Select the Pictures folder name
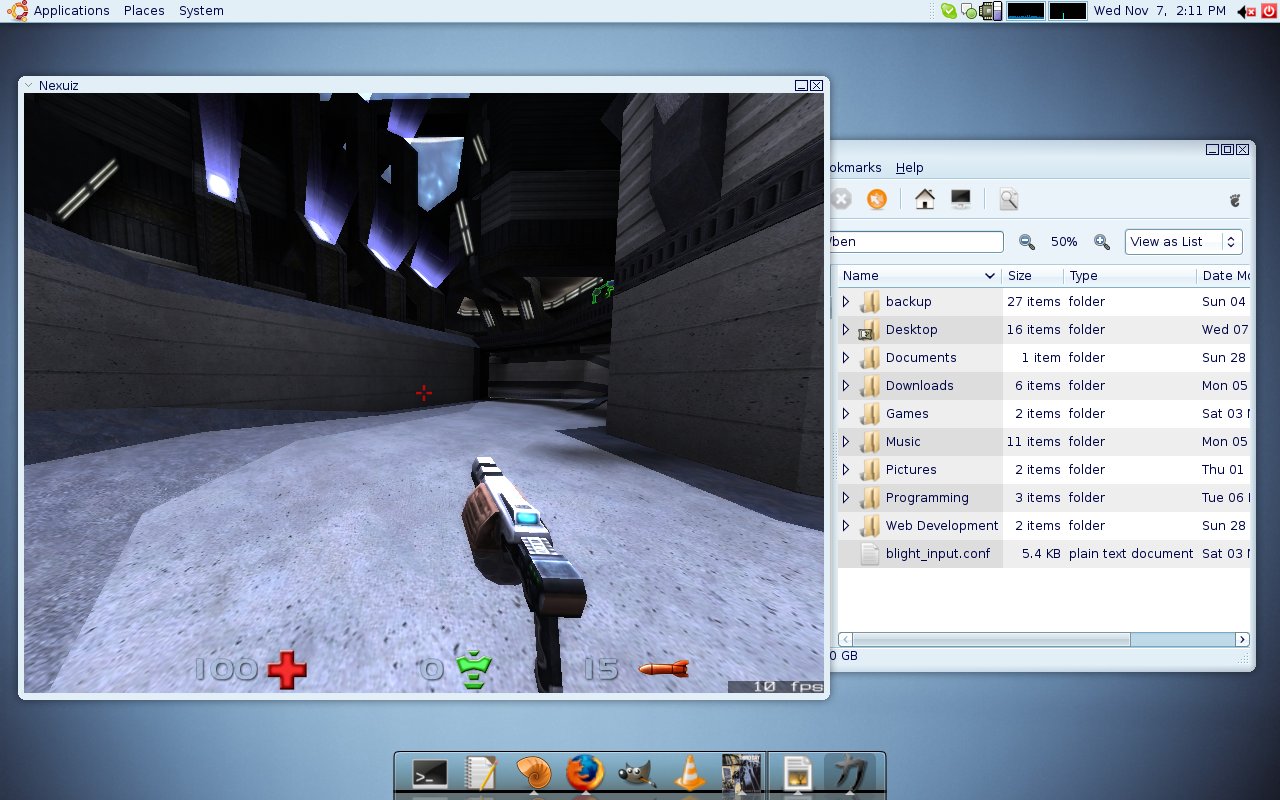Screen dimensions: 1280x800 pyautogui.click(x=911, y=469)
